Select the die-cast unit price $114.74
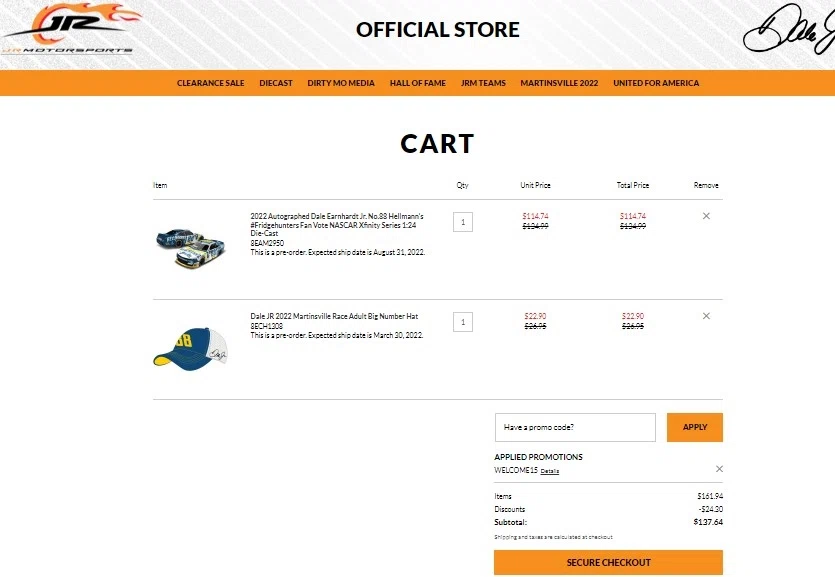This screenshot has width=835, height=577. click(x=535, y=216)
